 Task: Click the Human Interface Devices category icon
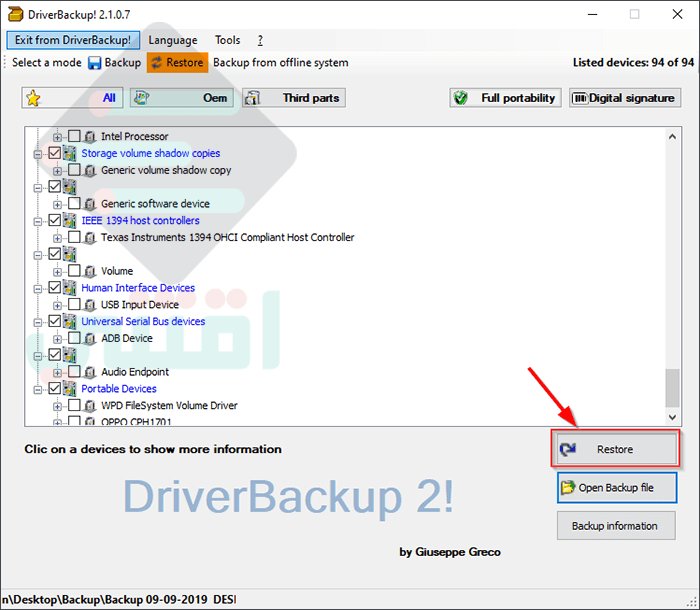pyautogui.click(x=69, y=288)
